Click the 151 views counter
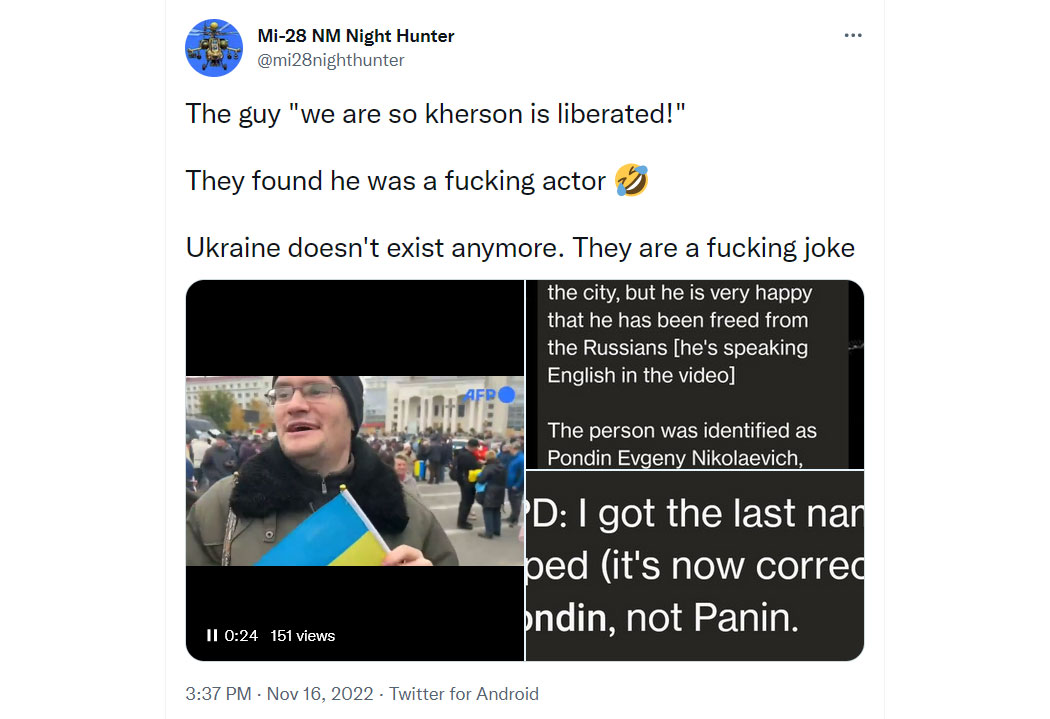The width and height of the screenshot is (1050, 719). tap(303, 635)
